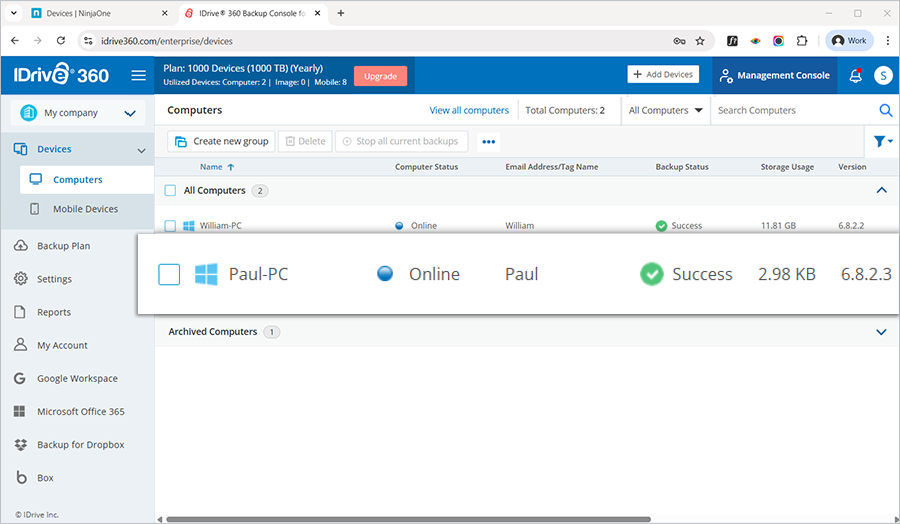Click the William-PC computer name
This screenshot has width=900, height=524.
point(220,226)
